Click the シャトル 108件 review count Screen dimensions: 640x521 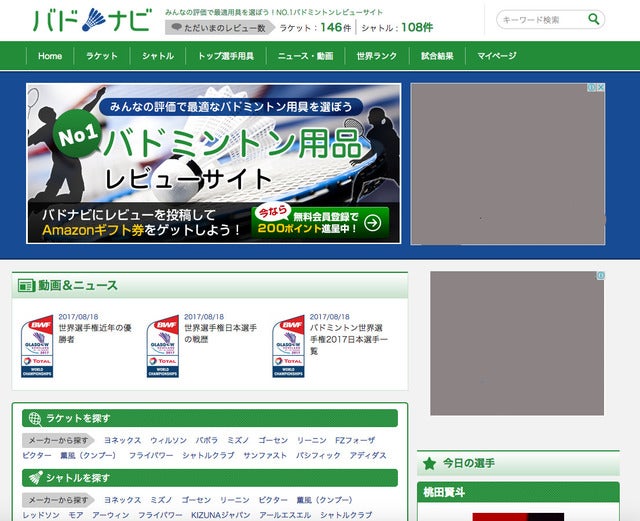[397, 27]
